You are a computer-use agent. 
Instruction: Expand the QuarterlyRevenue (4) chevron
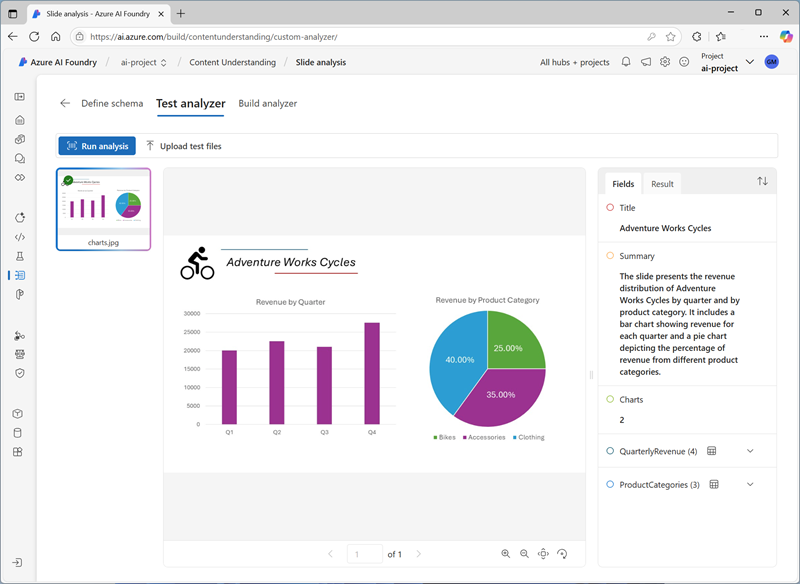[x=750, y=451]
